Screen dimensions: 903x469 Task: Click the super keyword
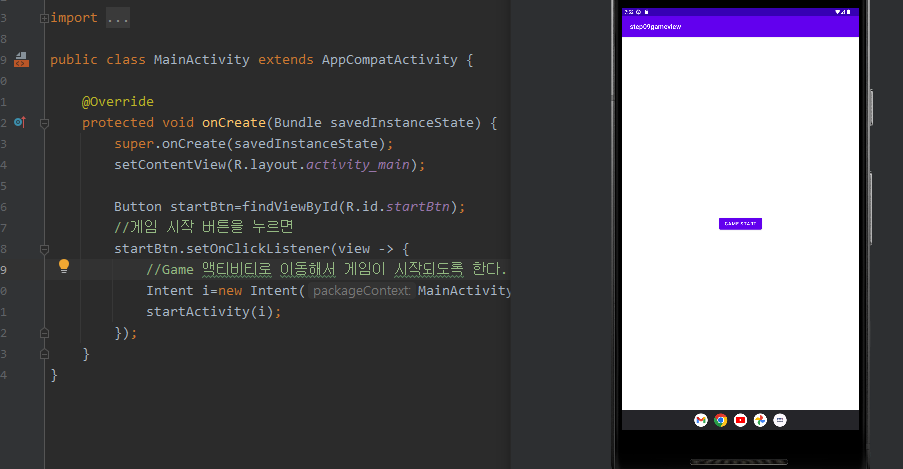pyautogui.click(x=134, y=144)
